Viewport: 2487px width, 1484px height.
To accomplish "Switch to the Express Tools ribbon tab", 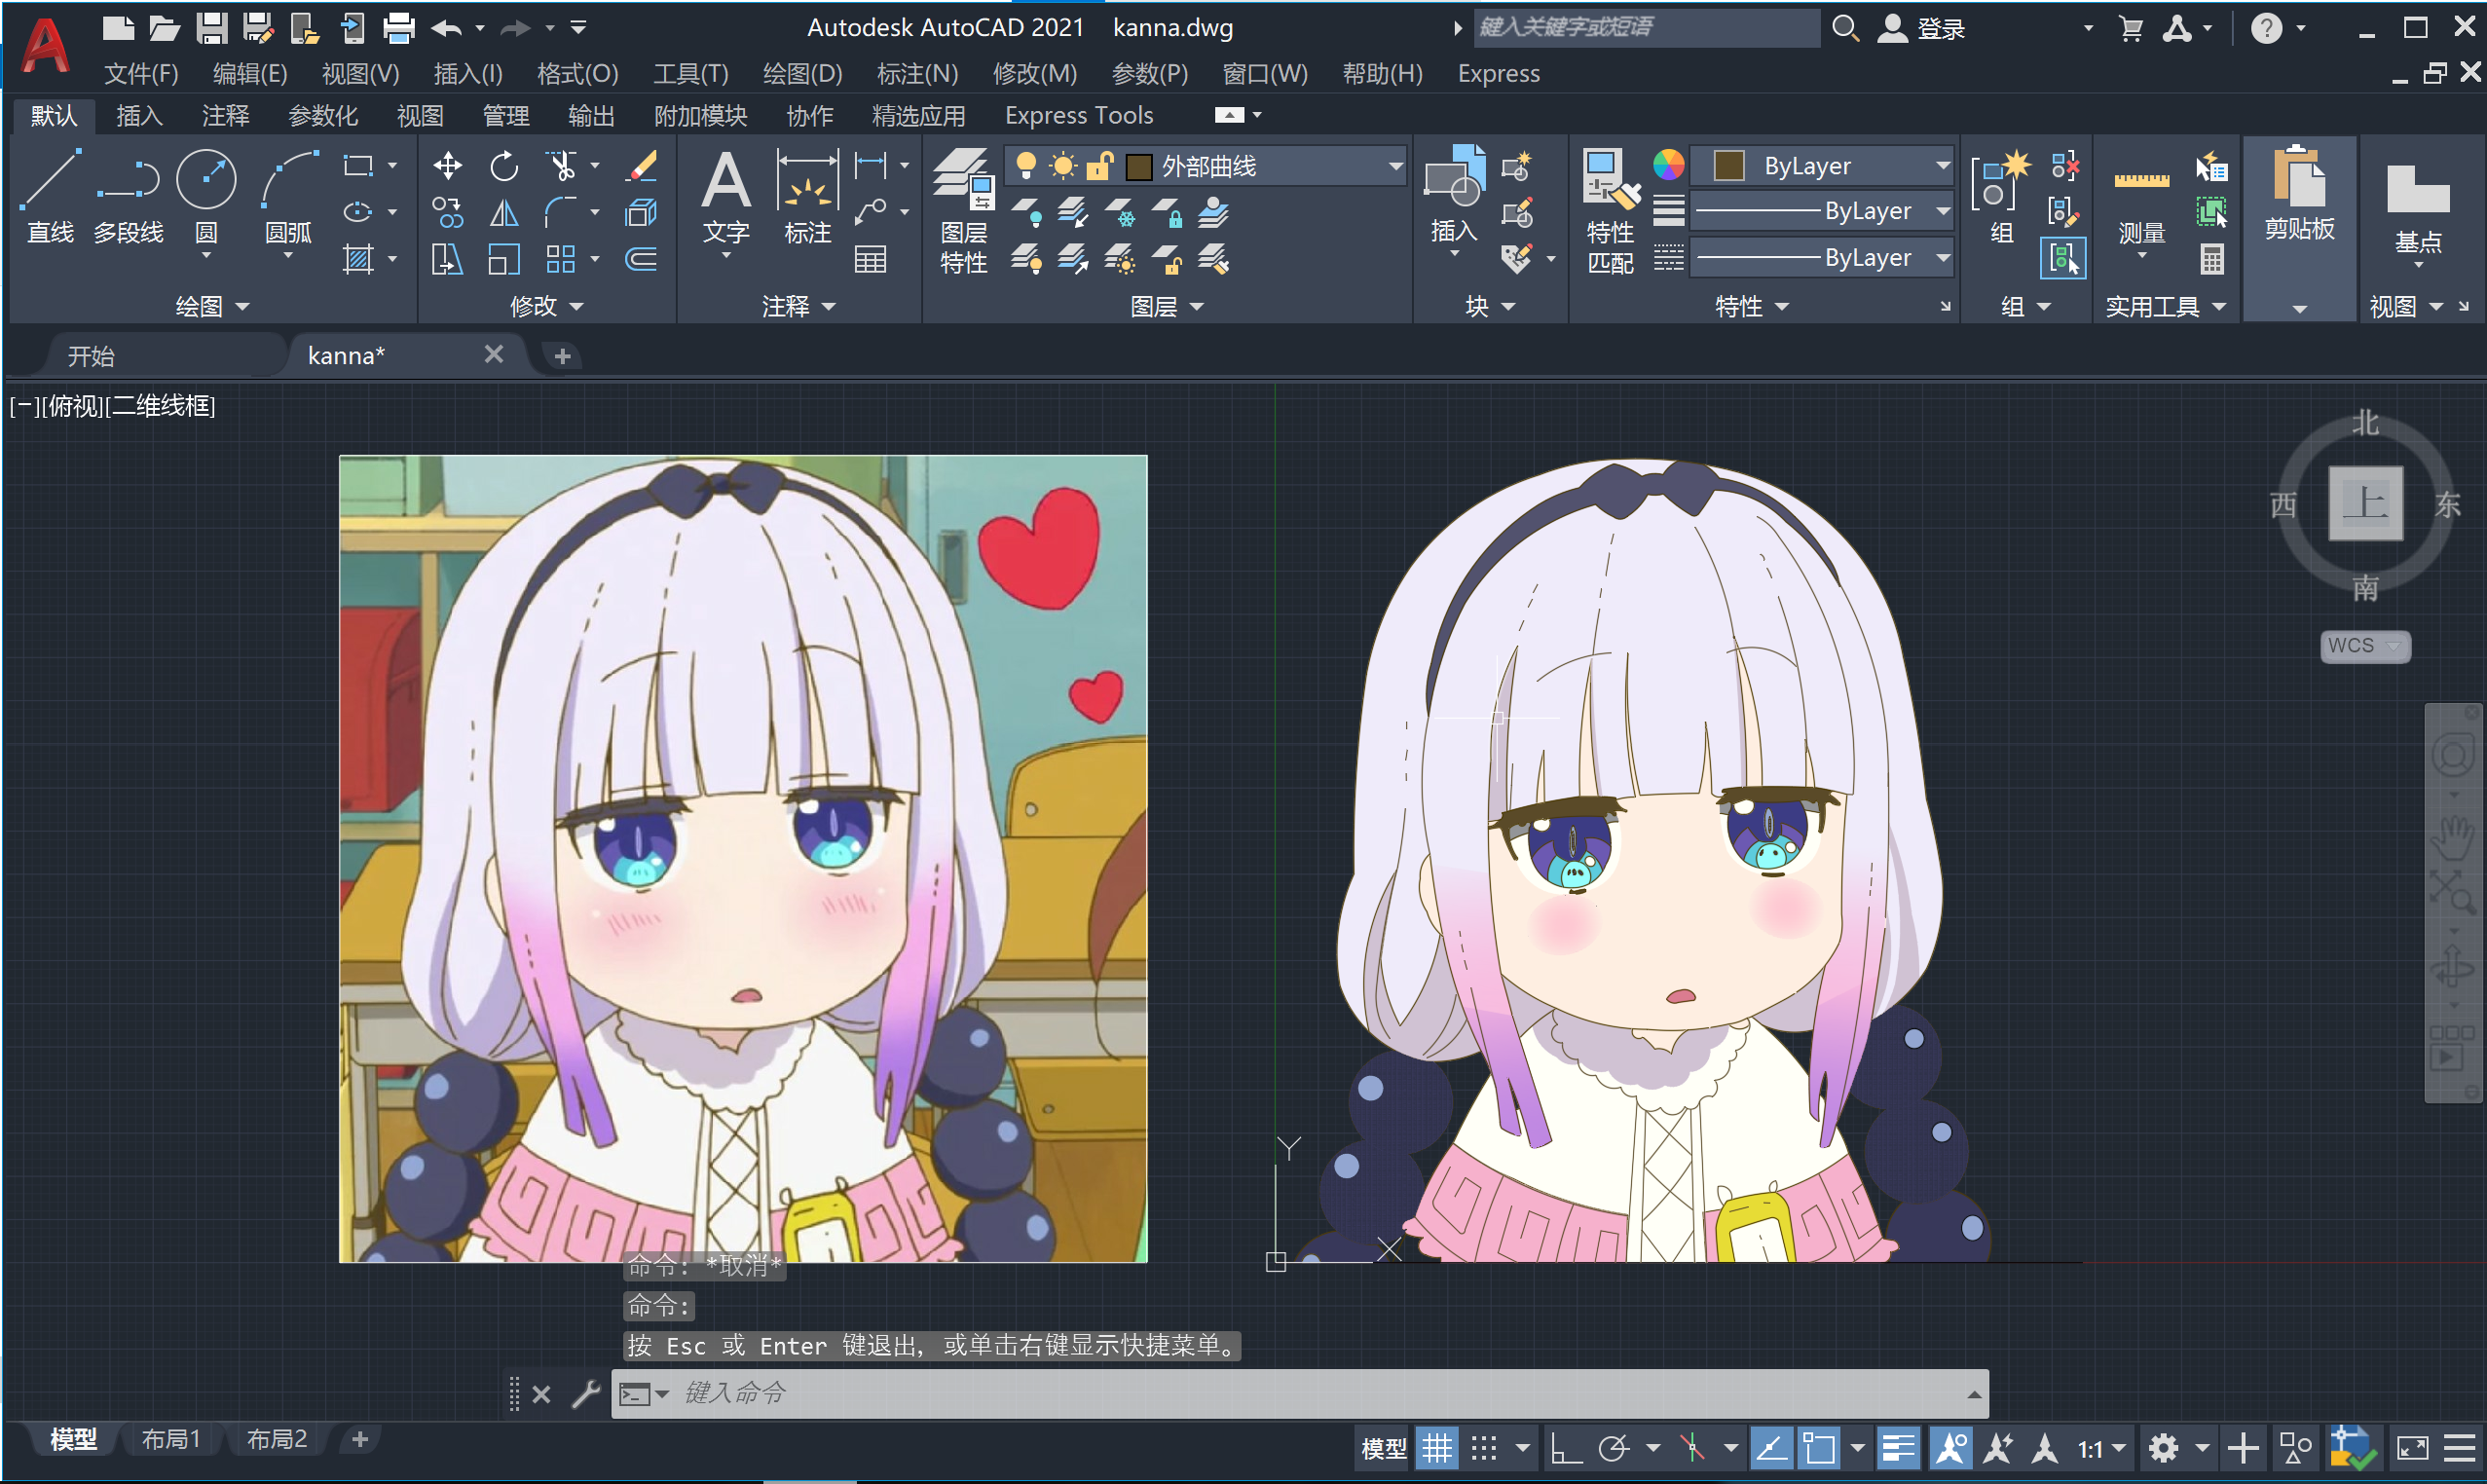I will 1078,116.
